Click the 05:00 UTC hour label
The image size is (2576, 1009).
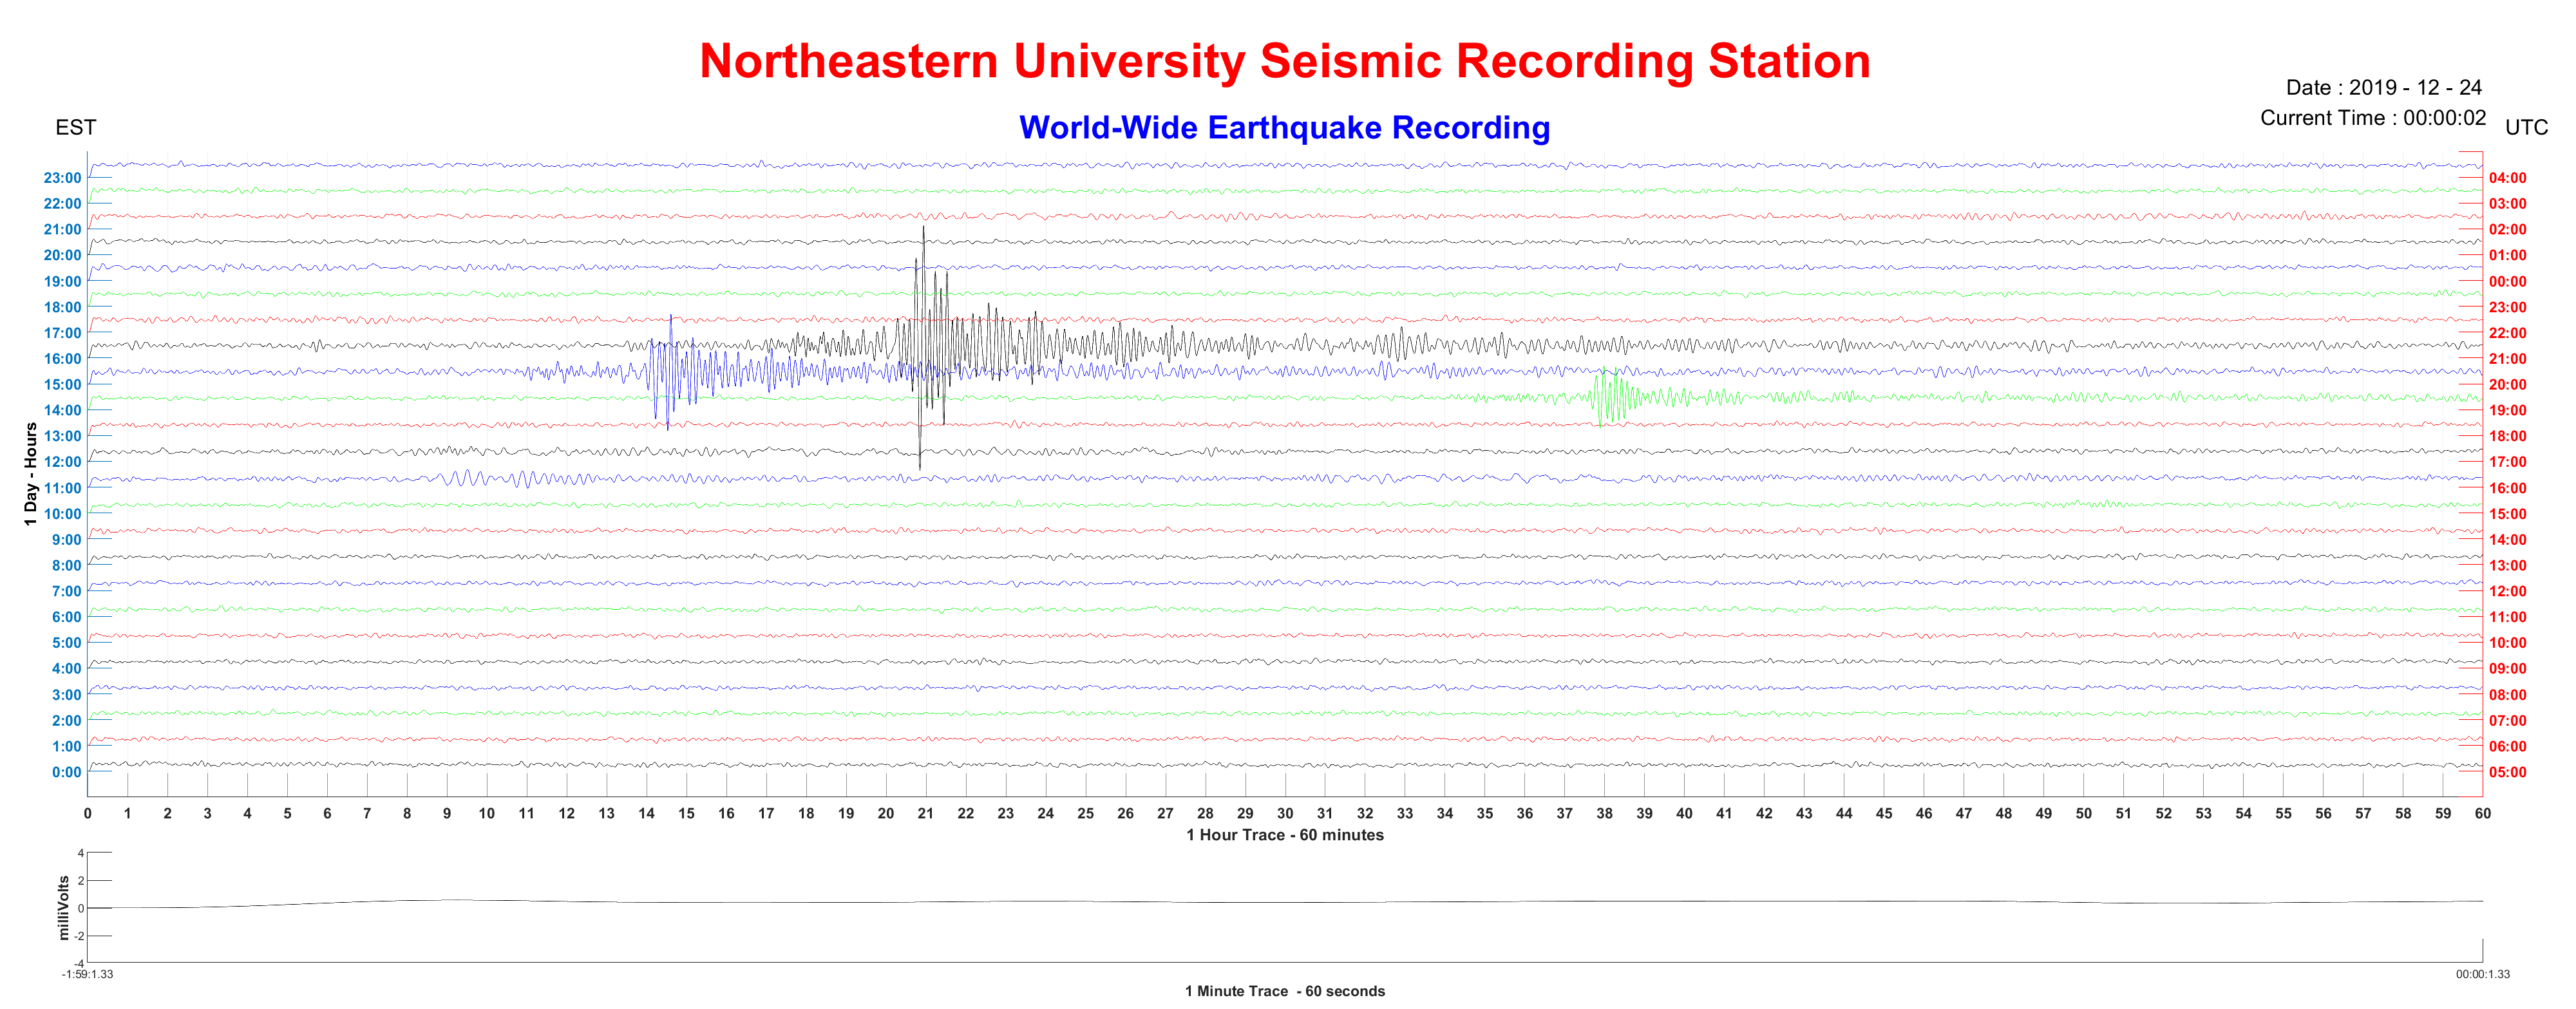pyautogui.click(x=2507, y=772)
